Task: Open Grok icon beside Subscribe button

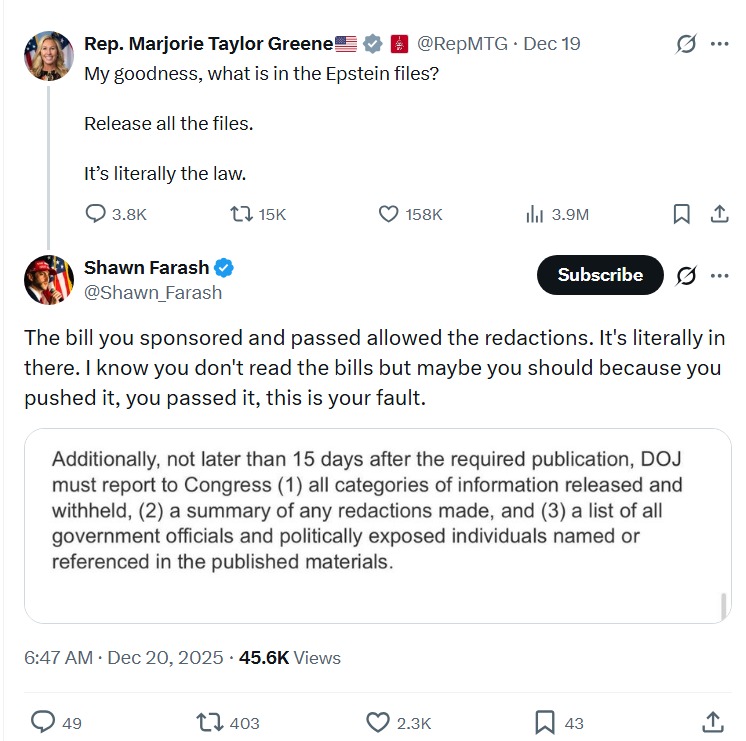Action: pos(686,276)
